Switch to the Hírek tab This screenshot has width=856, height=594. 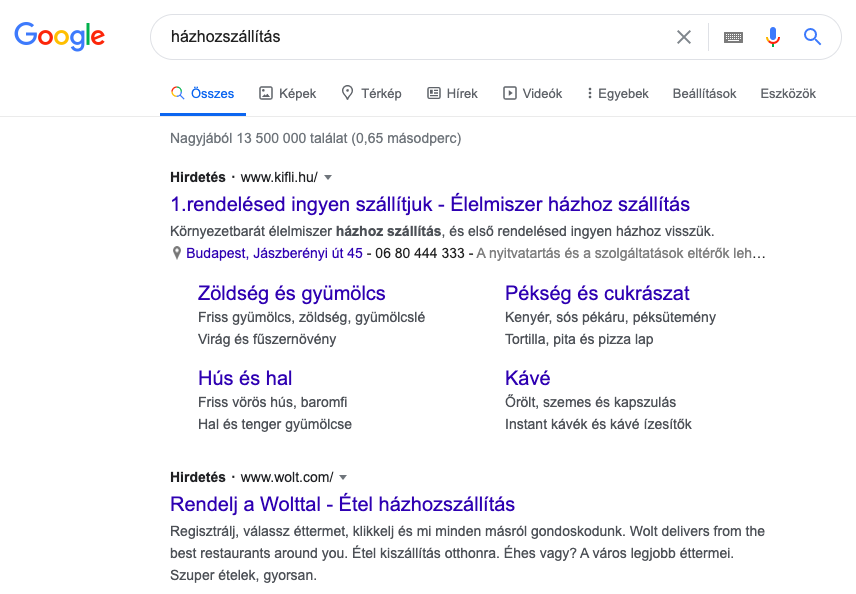[x=453, y=93]
